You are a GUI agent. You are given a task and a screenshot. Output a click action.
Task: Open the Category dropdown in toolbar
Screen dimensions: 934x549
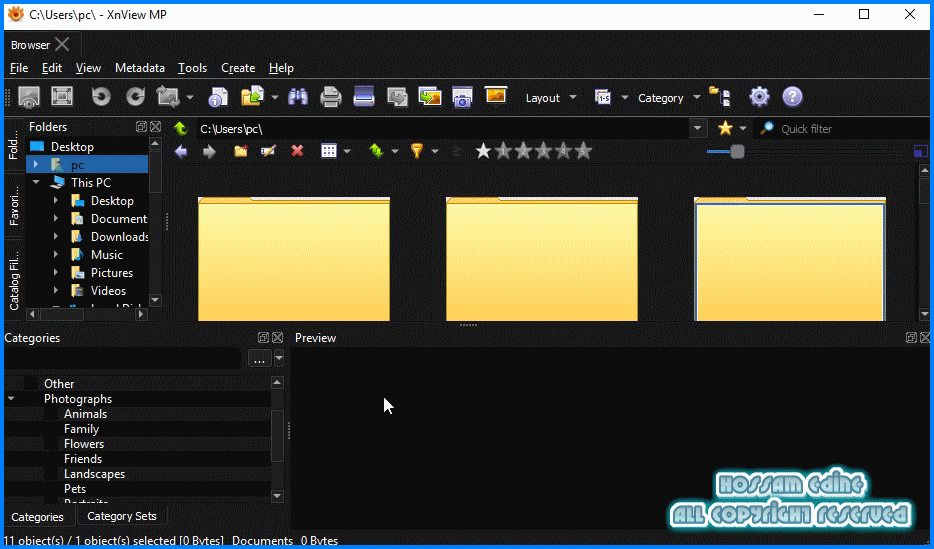[669, 98]
